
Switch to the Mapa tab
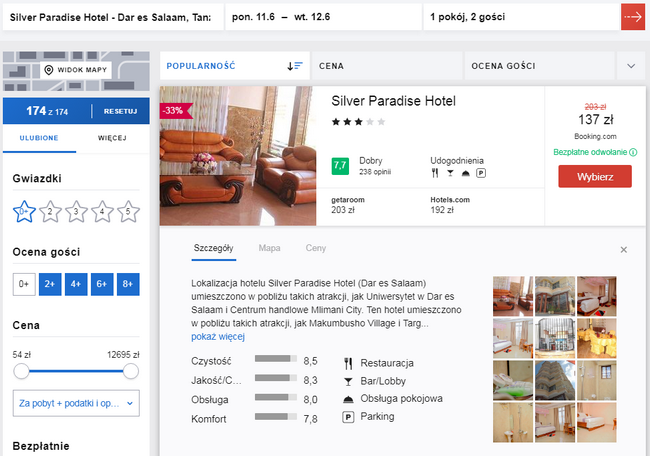click(269, 247)
